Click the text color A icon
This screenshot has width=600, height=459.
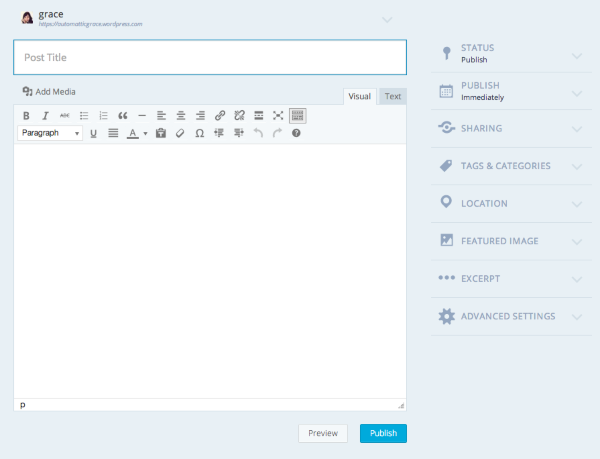tap(132, 133)
